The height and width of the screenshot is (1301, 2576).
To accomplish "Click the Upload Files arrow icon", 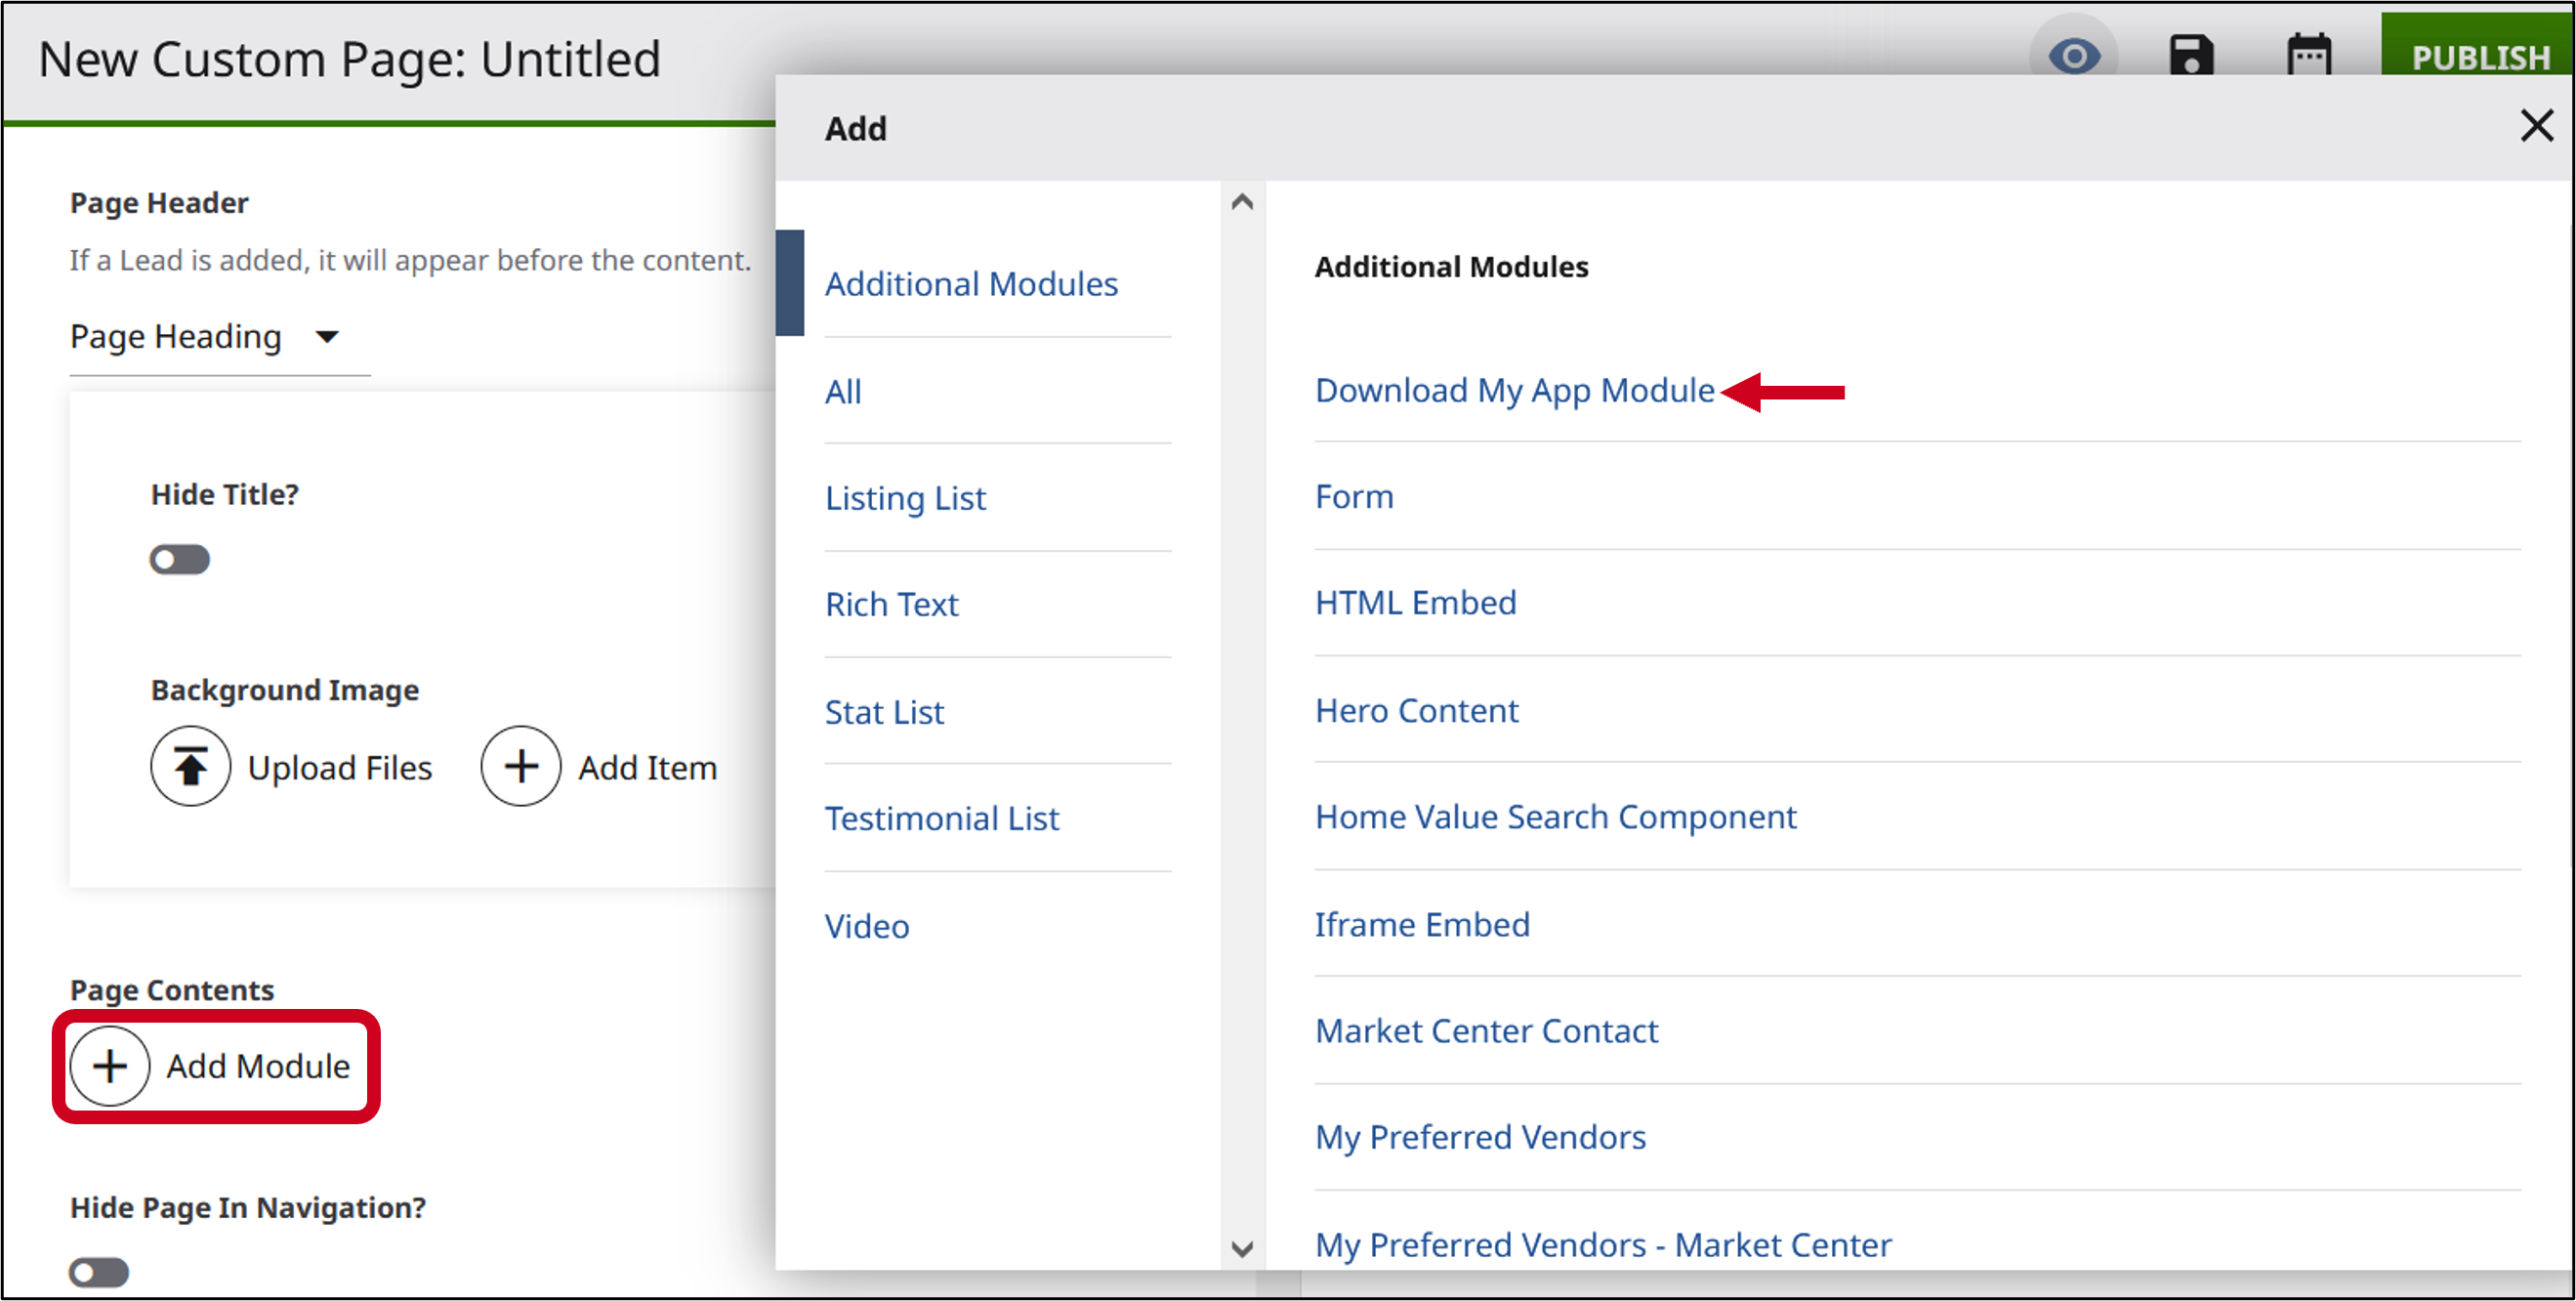I will point(190,767).
